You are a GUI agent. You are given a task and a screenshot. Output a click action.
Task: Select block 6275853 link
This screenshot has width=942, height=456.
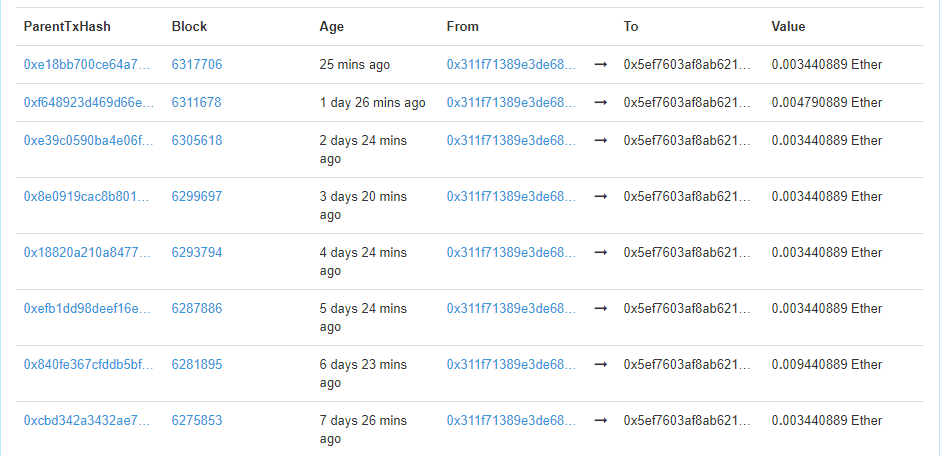[x=197, y=421]
